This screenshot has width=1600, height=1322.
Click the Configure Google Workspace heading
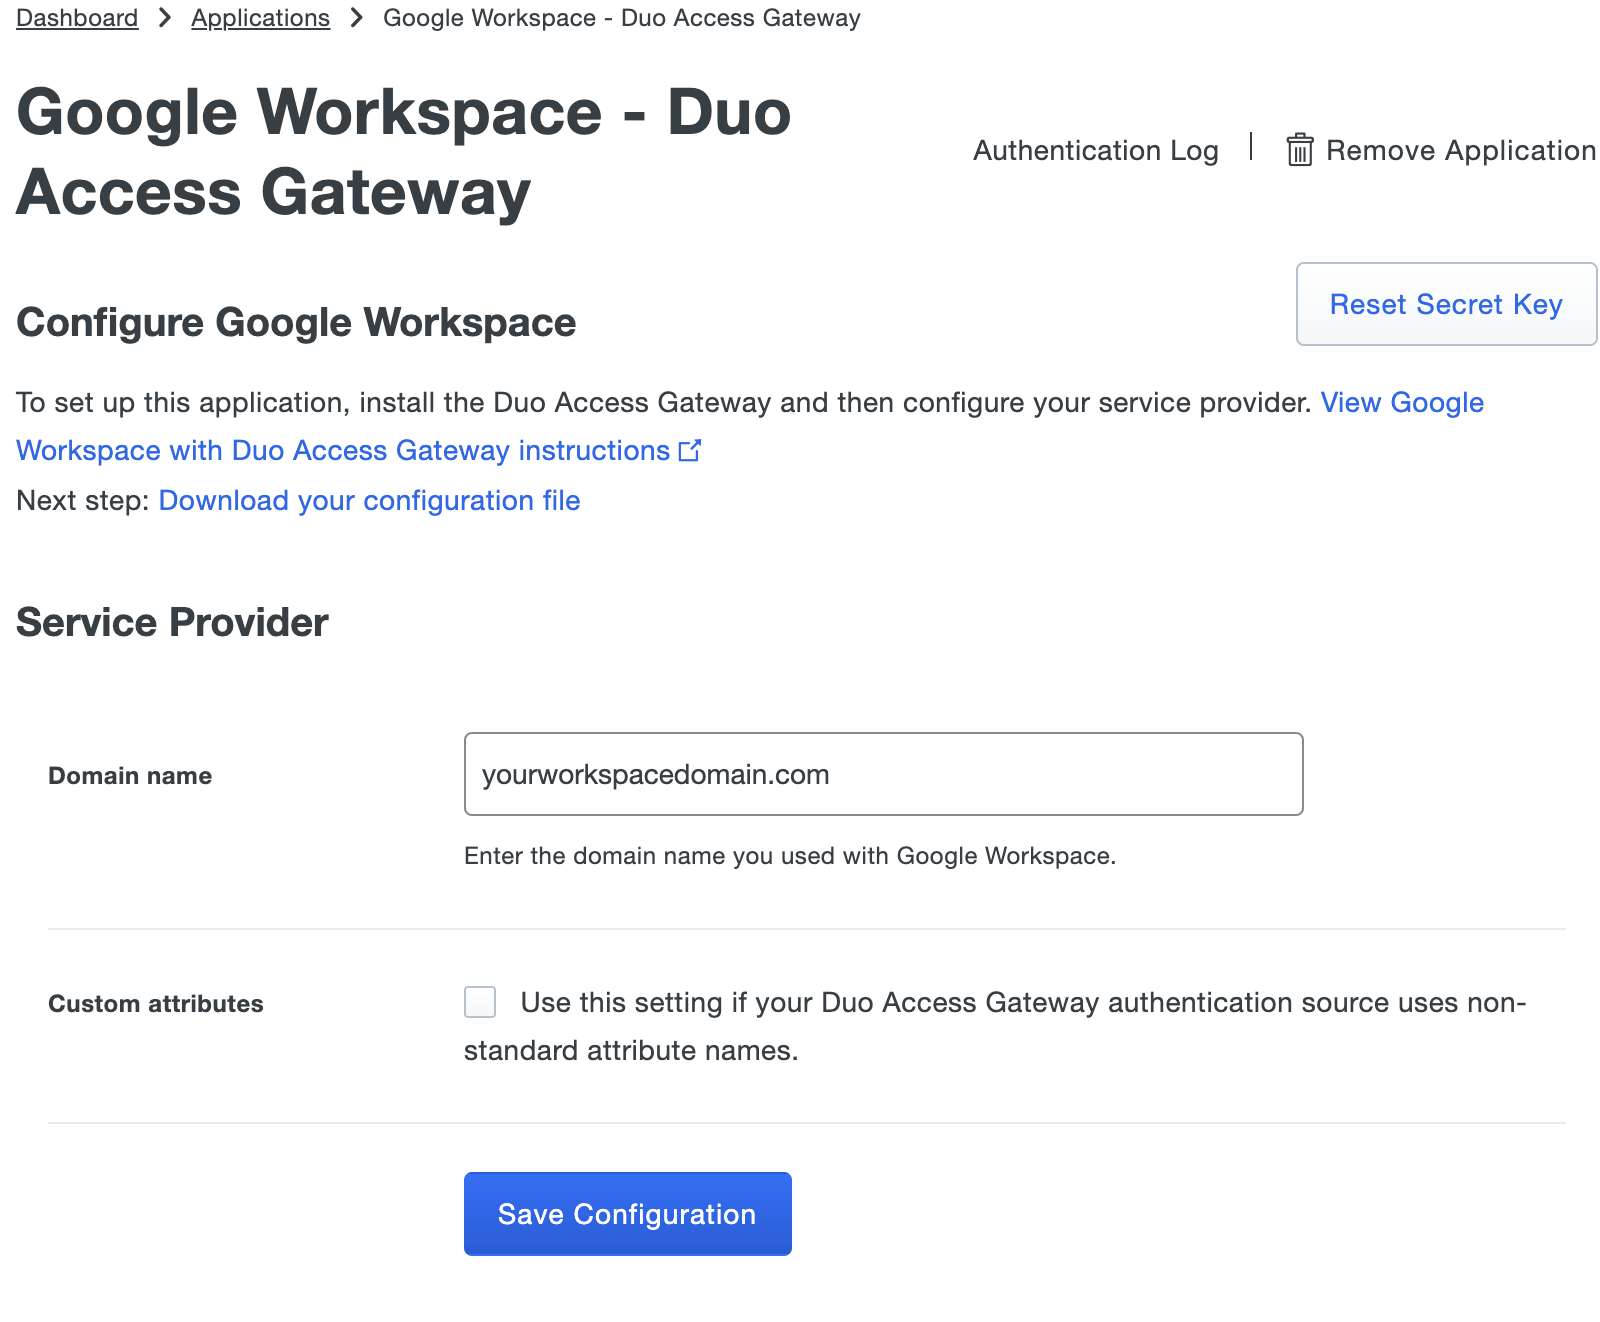(295, 322)
